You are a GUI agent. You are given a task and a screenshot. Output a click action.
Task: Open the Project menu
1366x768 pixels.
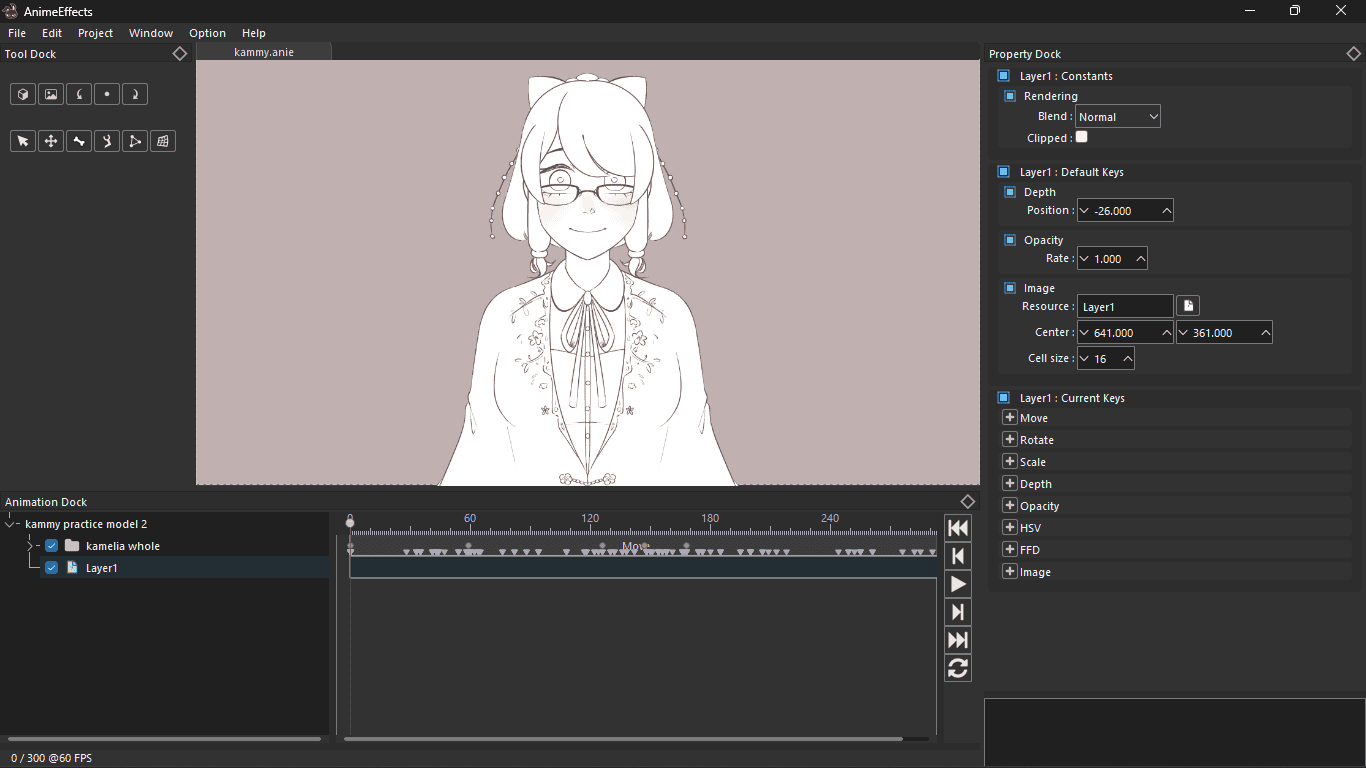point(95,32)
